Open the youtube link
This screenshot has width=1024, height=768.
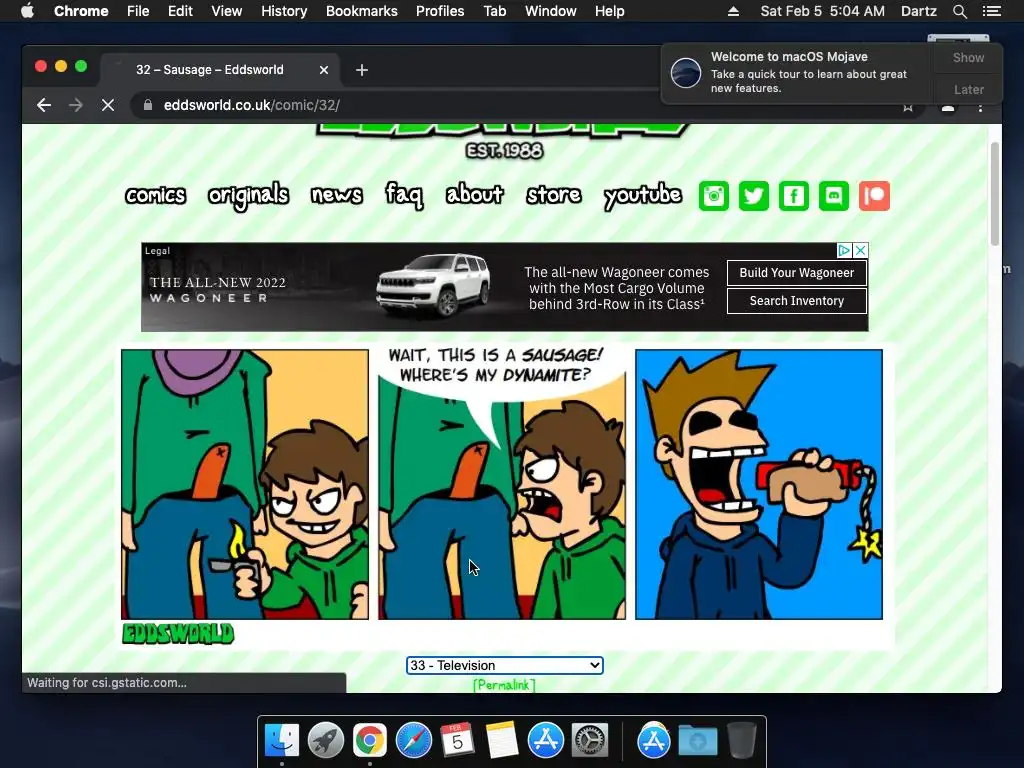(x=643, y=196)
